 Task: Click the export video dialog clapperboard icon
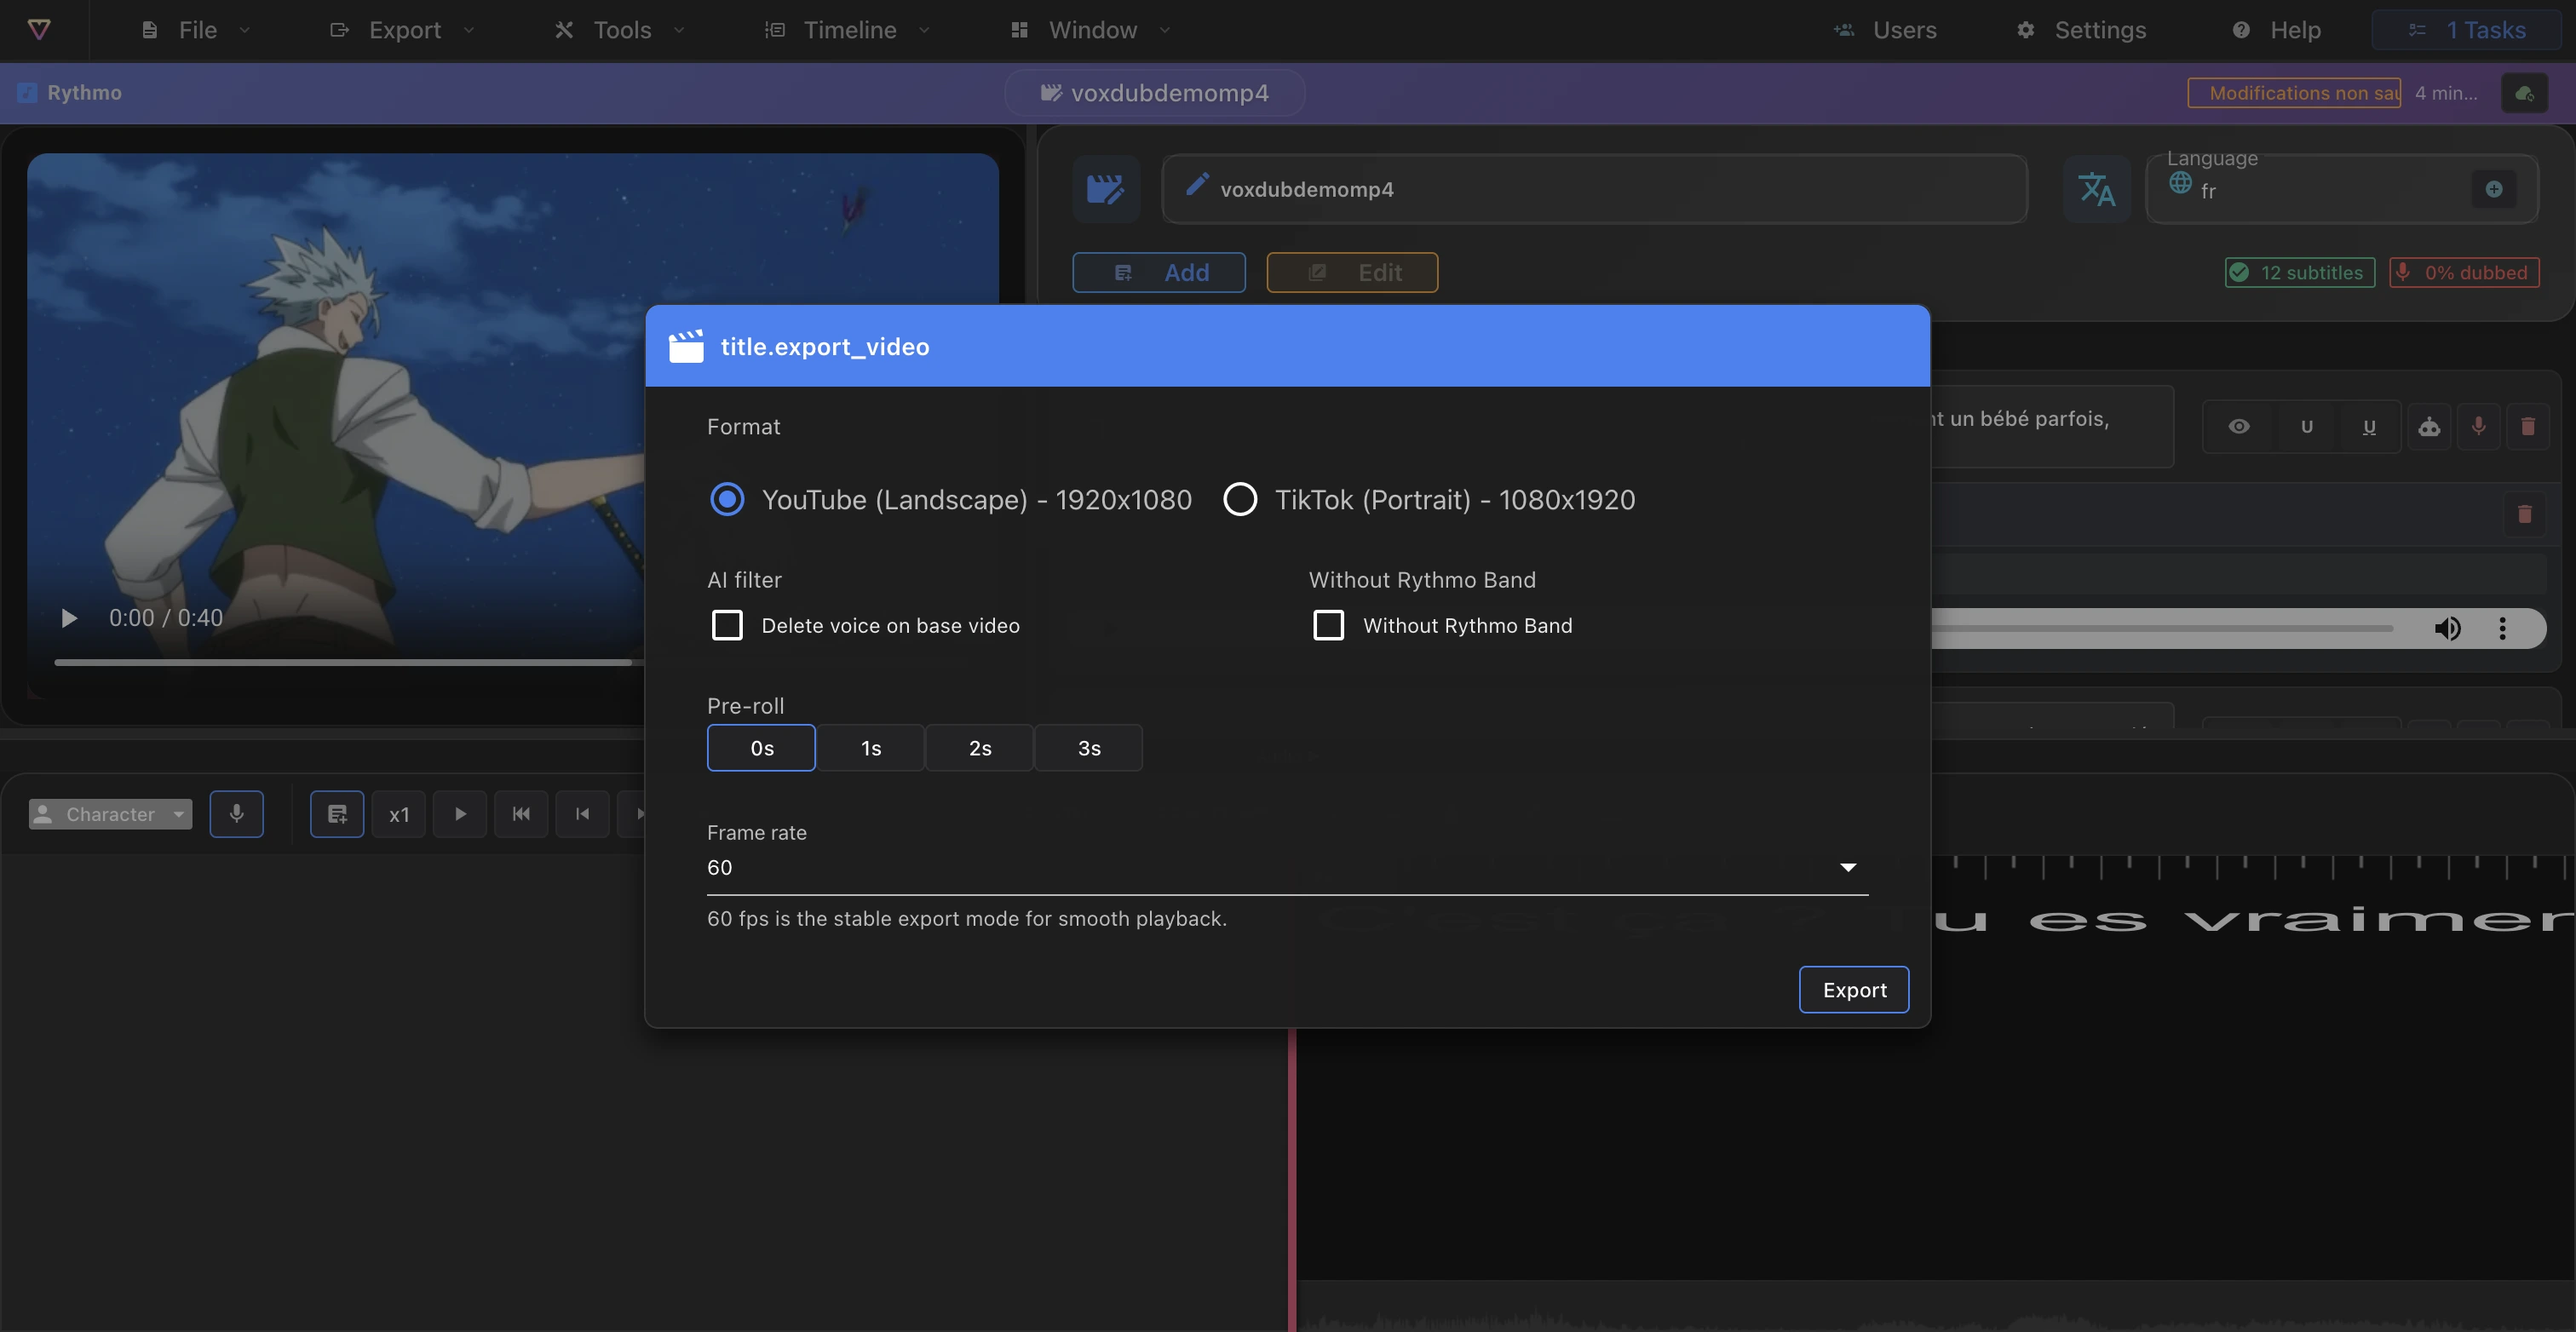point(686,346)
